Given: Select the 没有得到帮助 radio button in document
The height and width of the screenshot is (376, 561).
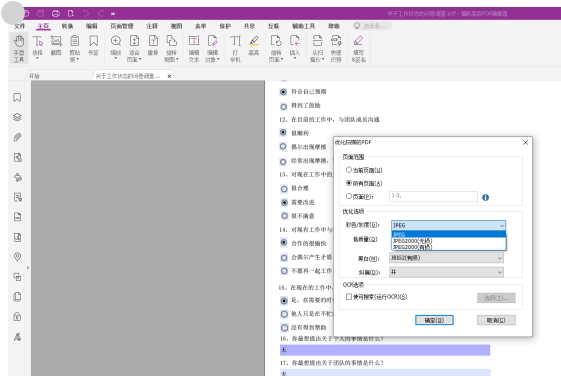Looking at the screenshot, I should [x=284, y=328].
